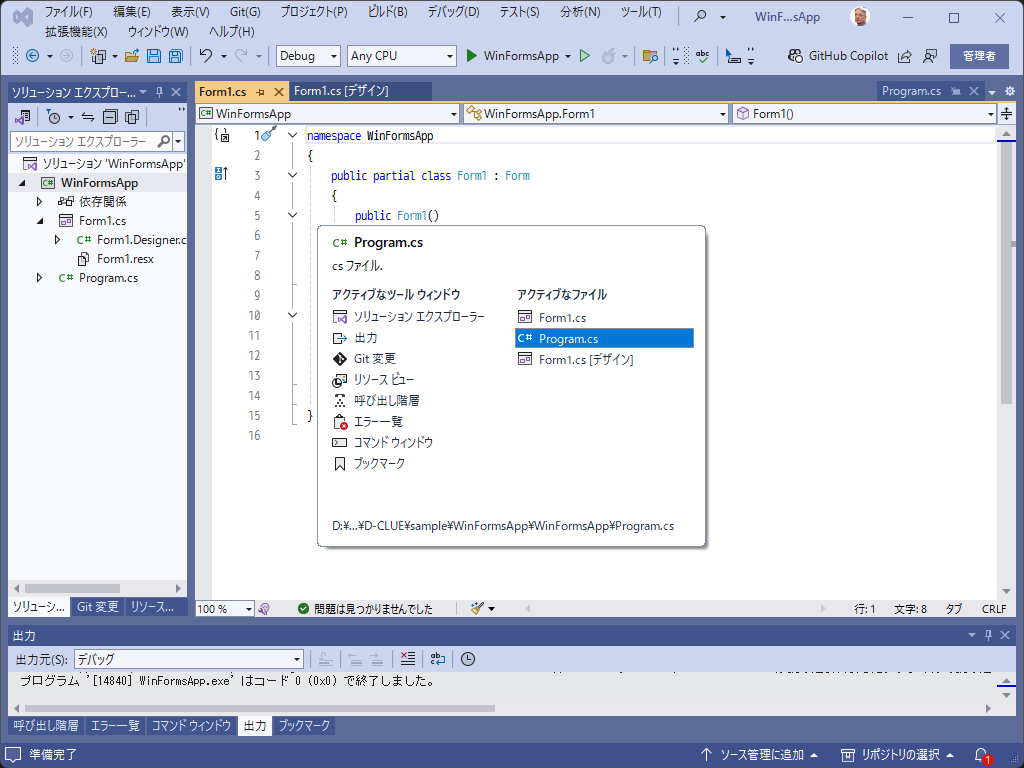Click ソース管理に追加 in status bar
The height and width of the screenshot is (768, 1024).
click(759, 755)
